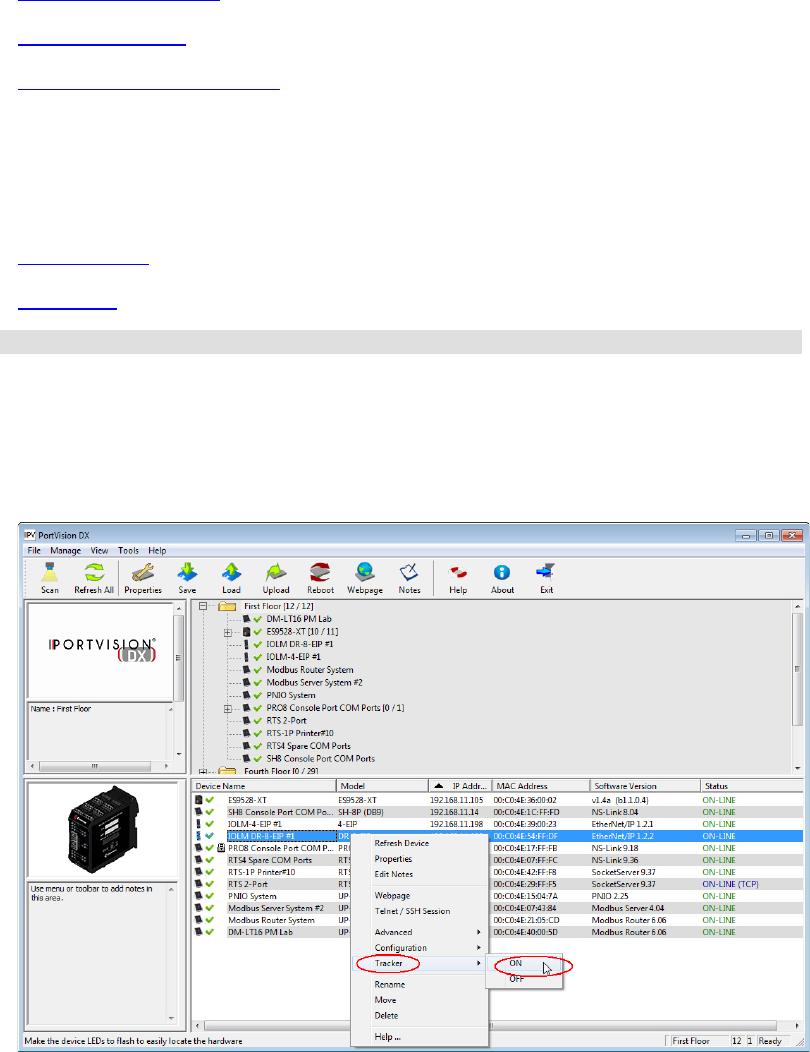Viewport: 810px width, 1052px height.
Task: Click the Help toolbar icon
Action: 458,578
